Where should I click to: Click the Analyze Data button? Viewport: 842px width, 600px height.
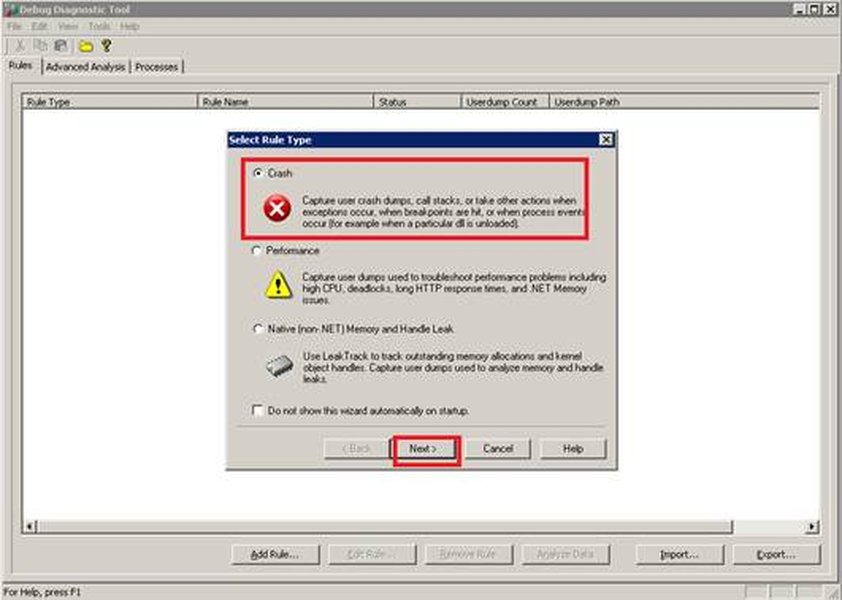565,554
